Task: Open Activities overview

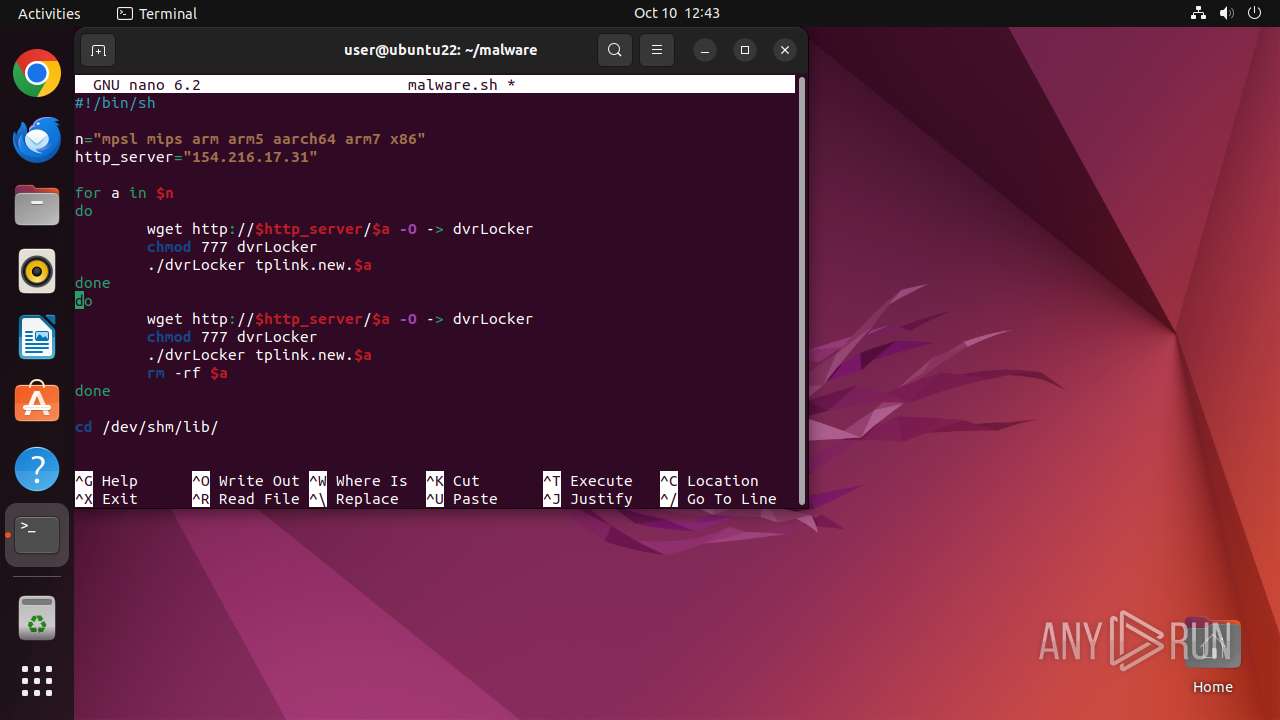Action: click(x=49, y=13)
